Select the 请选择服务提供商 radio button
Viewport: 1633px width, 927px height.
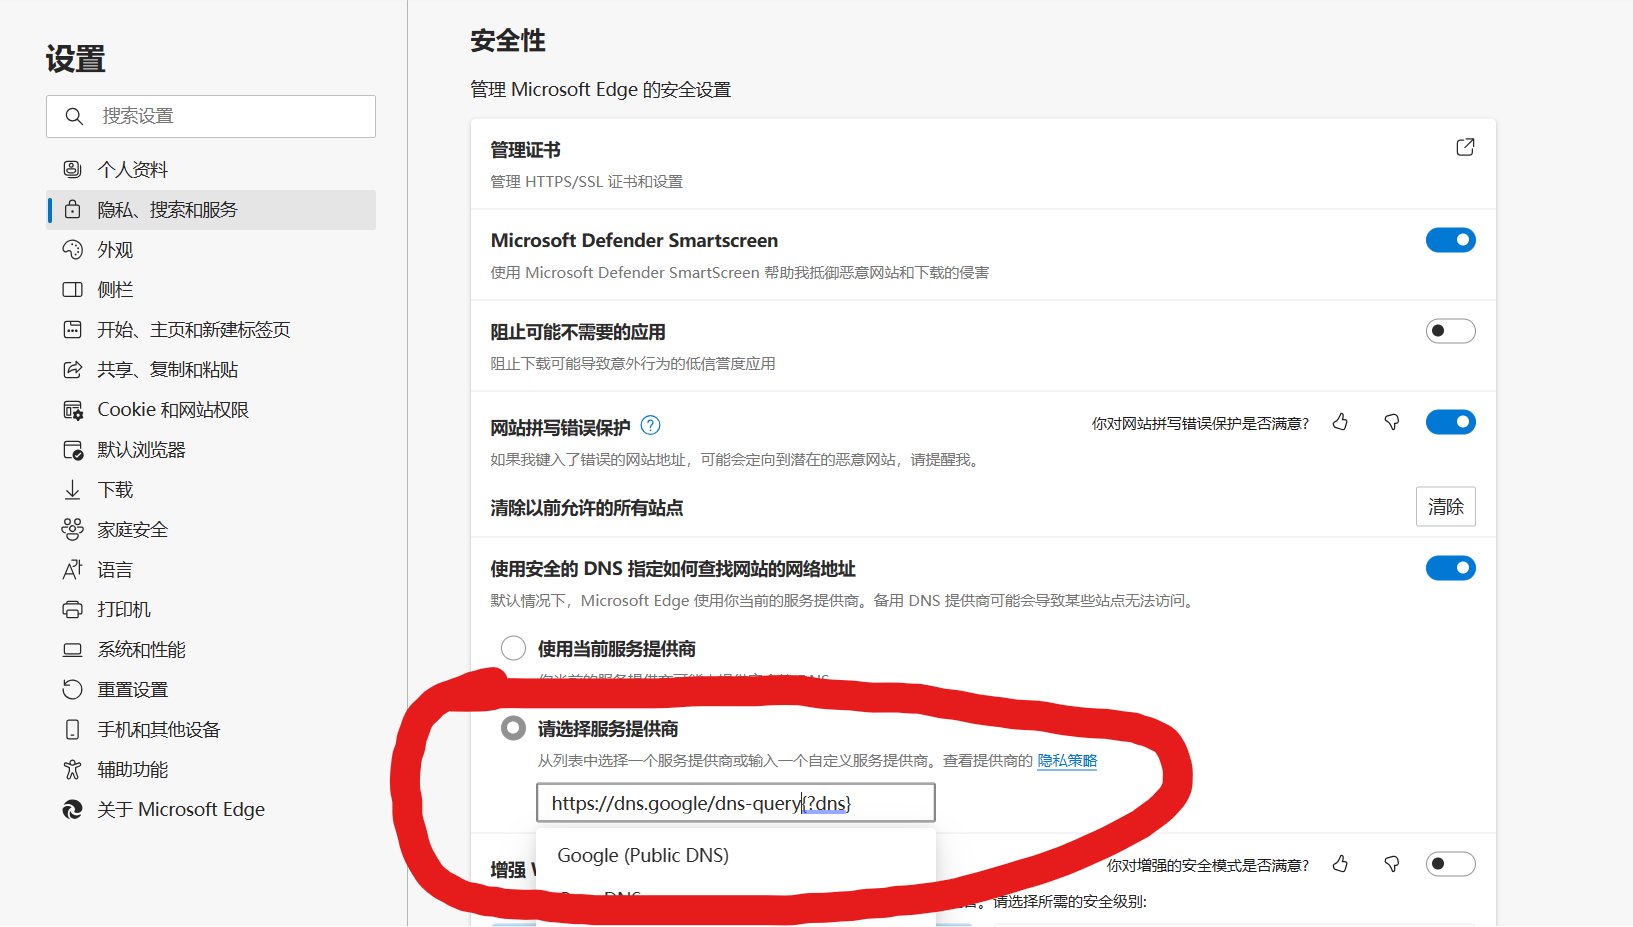(513, 728)
